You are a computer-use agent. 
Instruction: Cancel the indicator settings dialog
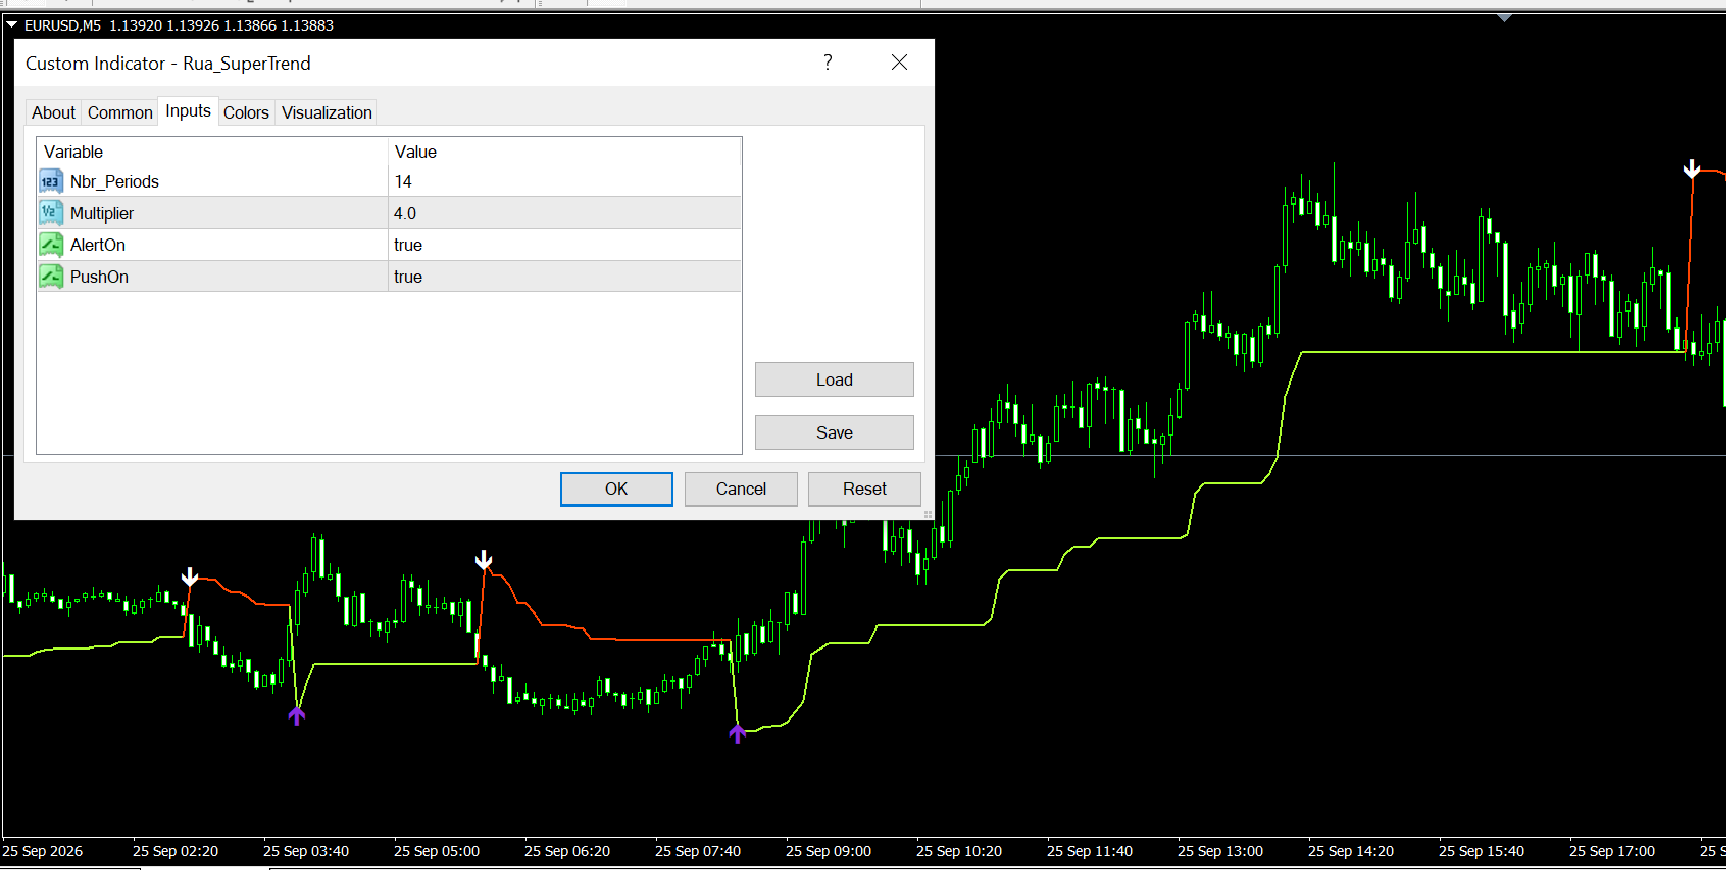pyautogui.click(x=741, y=489)
